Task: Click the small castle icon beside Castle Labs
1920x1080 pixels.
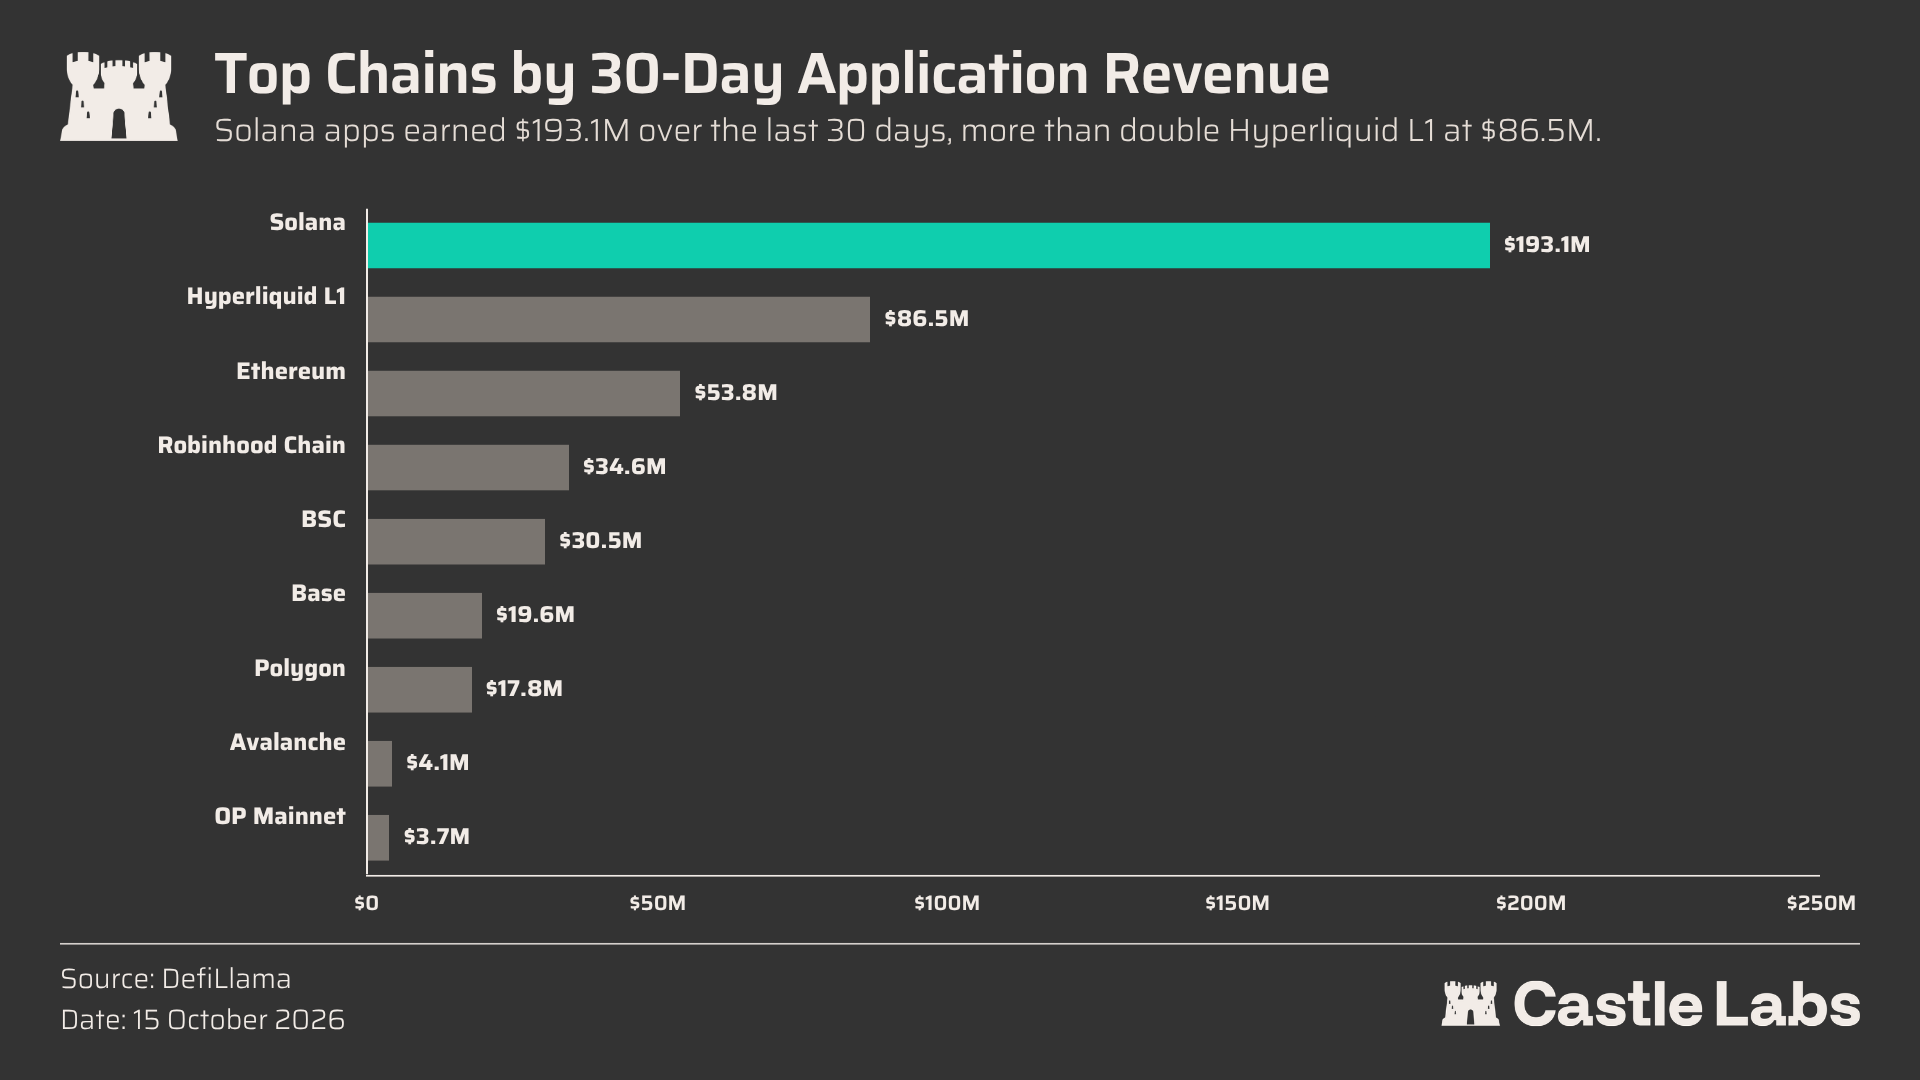Action: click(x=1470, y=1003)
